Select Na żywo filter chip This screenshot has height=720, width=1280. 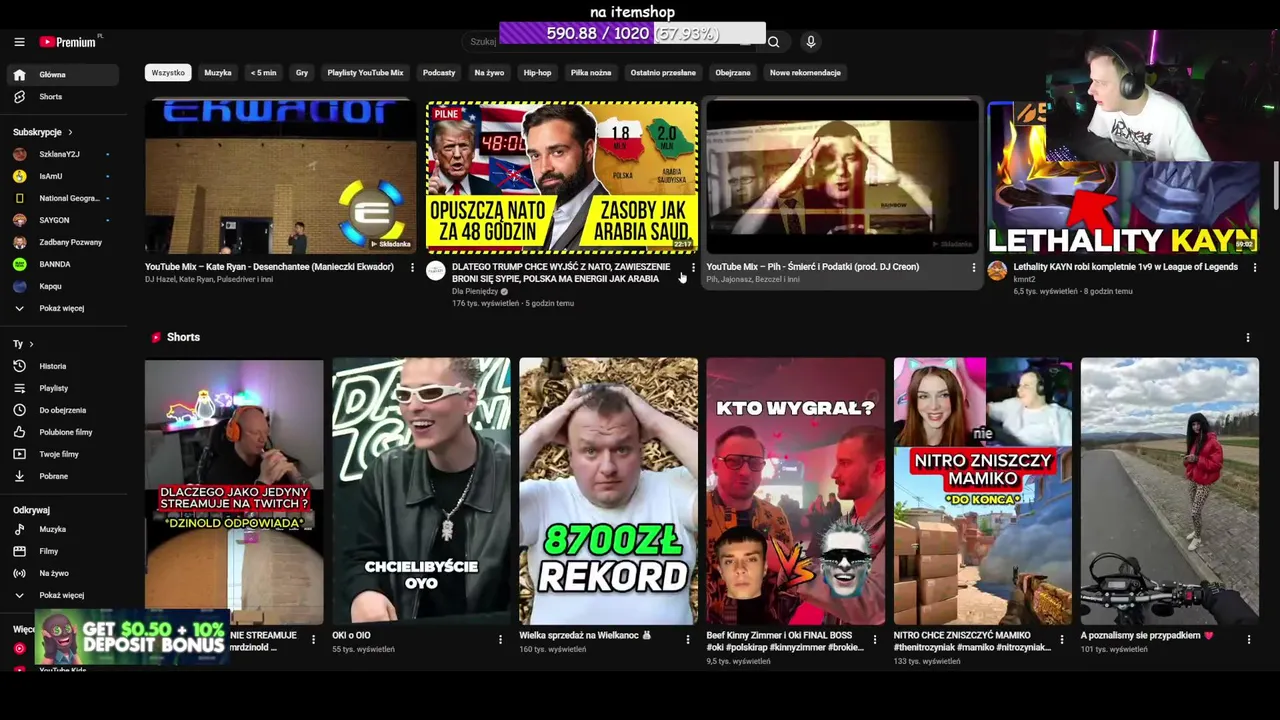(489, 73)
